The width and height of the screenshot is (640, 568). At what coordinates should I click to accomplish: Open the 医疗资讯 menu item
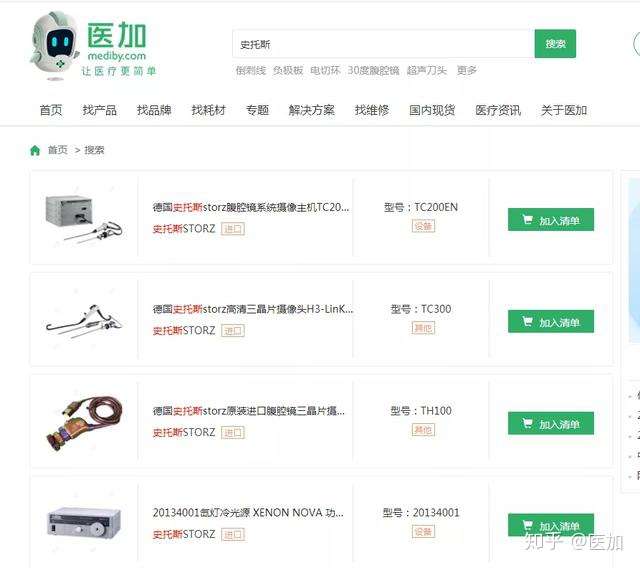point(498,110)
